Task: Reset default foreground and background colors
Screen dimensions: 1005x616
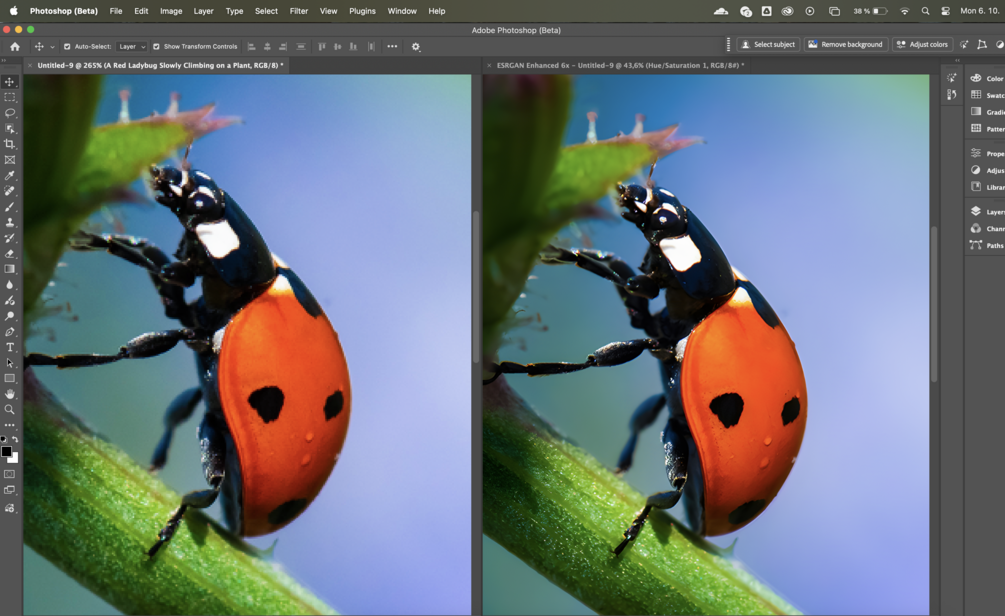Action: (4, 439)
